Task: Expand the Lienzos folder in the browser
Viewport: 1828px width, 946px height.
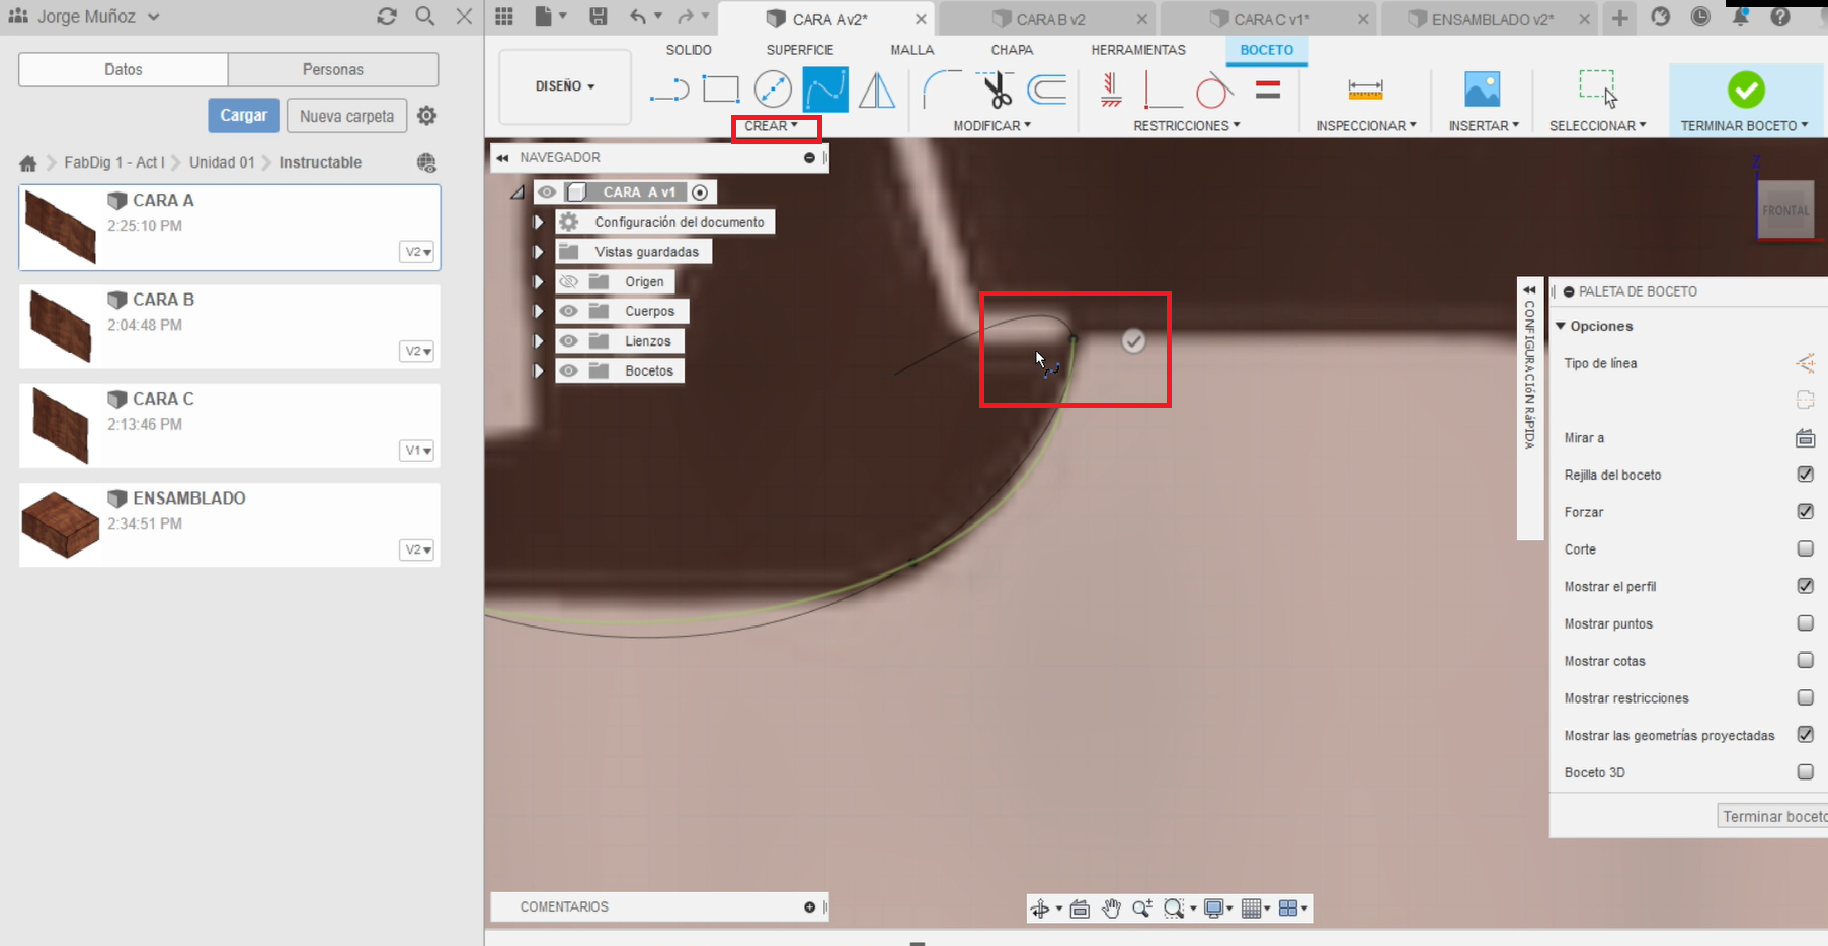Action: click(539, 341)
